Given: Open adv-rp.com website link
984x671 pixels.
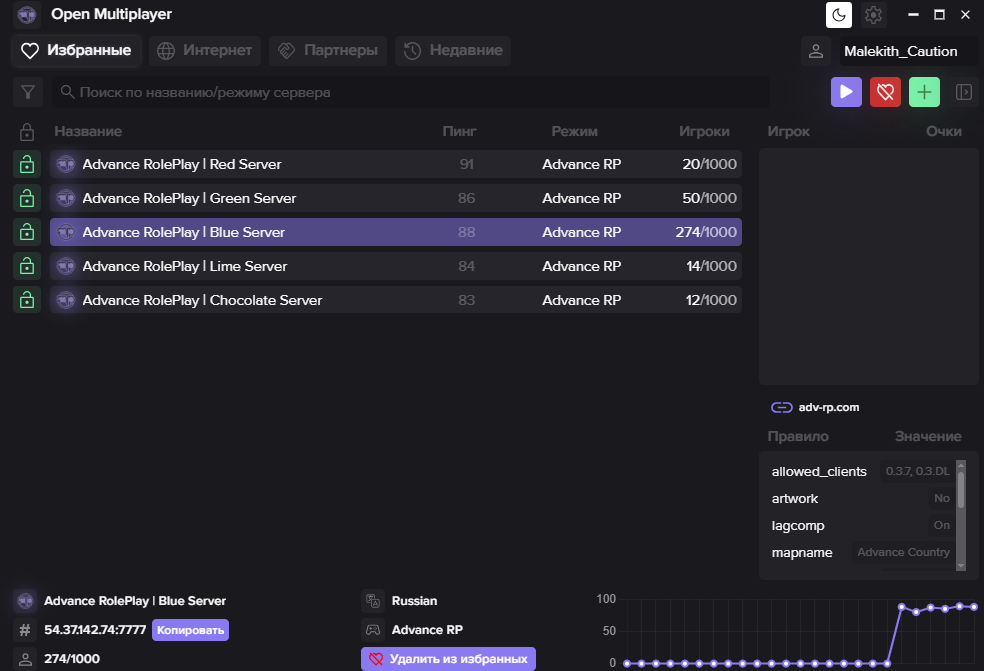Looking at the screenshot, I should click(x=828, y=407).
